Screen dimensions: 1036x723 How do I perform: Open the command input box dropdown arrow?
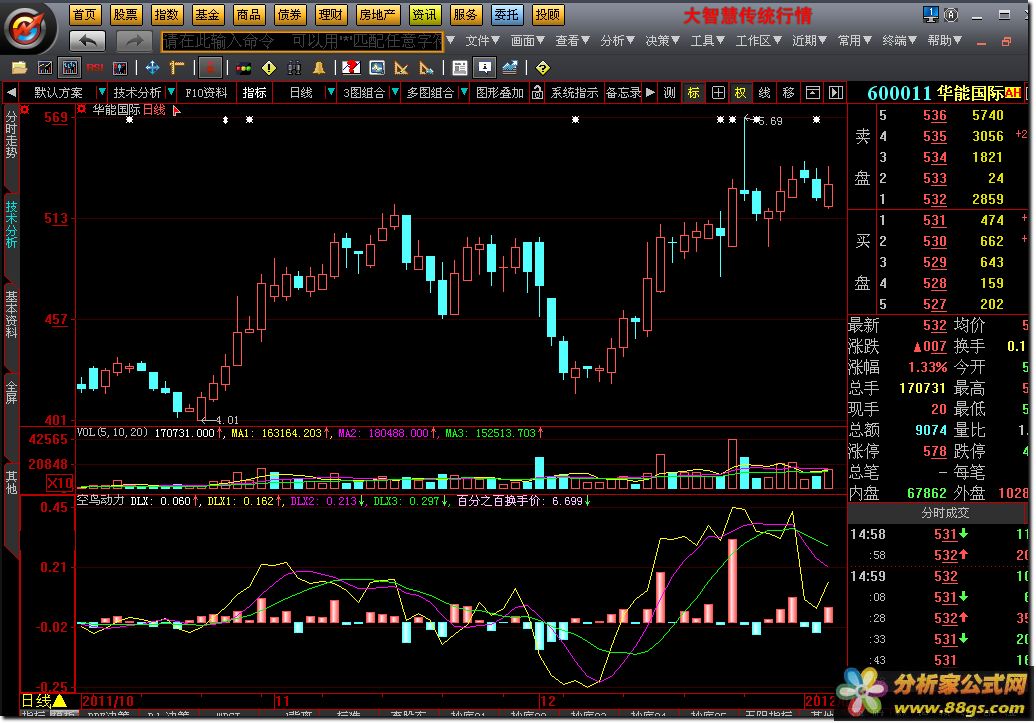(451, 41)
